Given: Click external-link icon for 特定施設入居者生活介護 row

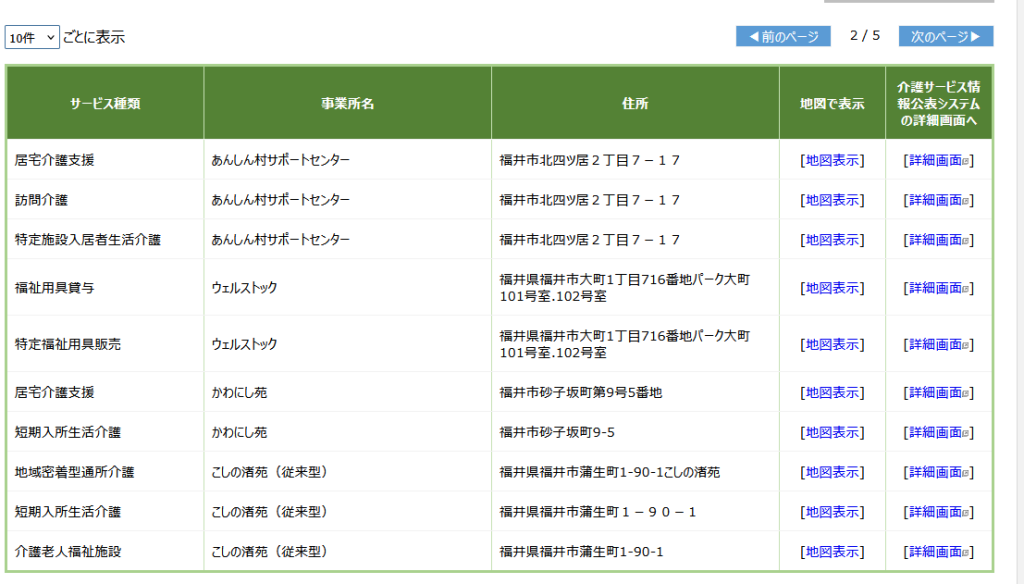Looking at the screenshot, I should (x=965, y=240).
